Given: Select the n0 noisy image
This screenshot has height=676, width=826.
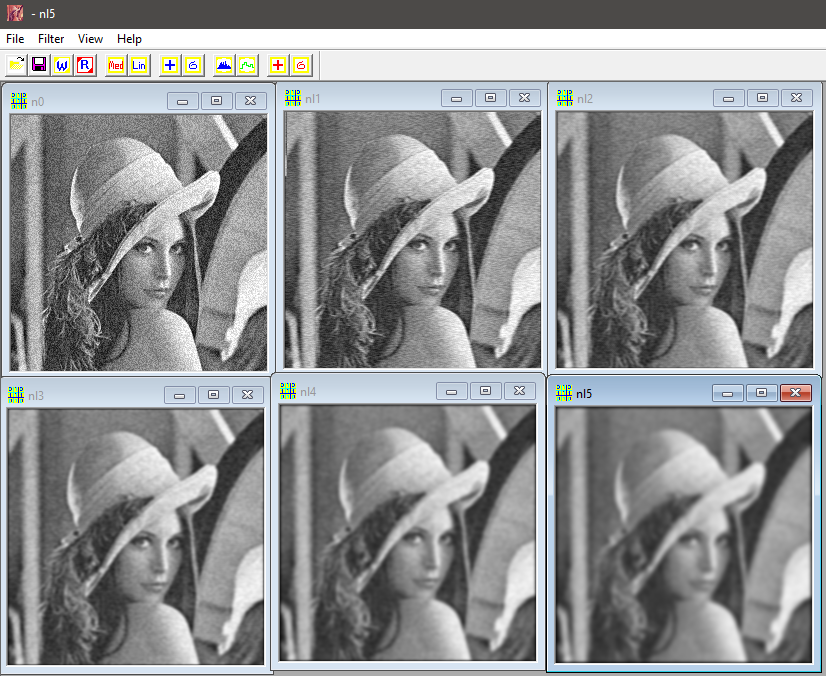Looking at the screenshot, I should pyautogui.click(x=139, y=242).
